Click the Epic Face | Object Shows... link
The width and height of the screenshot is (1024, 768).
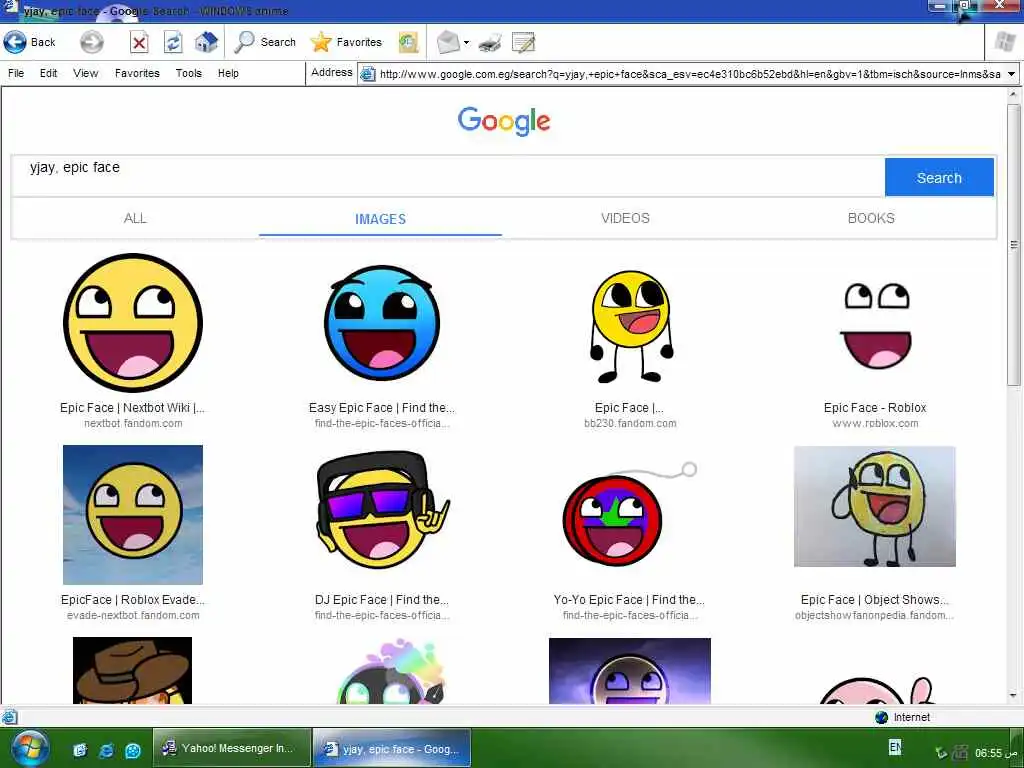(874, 600)
